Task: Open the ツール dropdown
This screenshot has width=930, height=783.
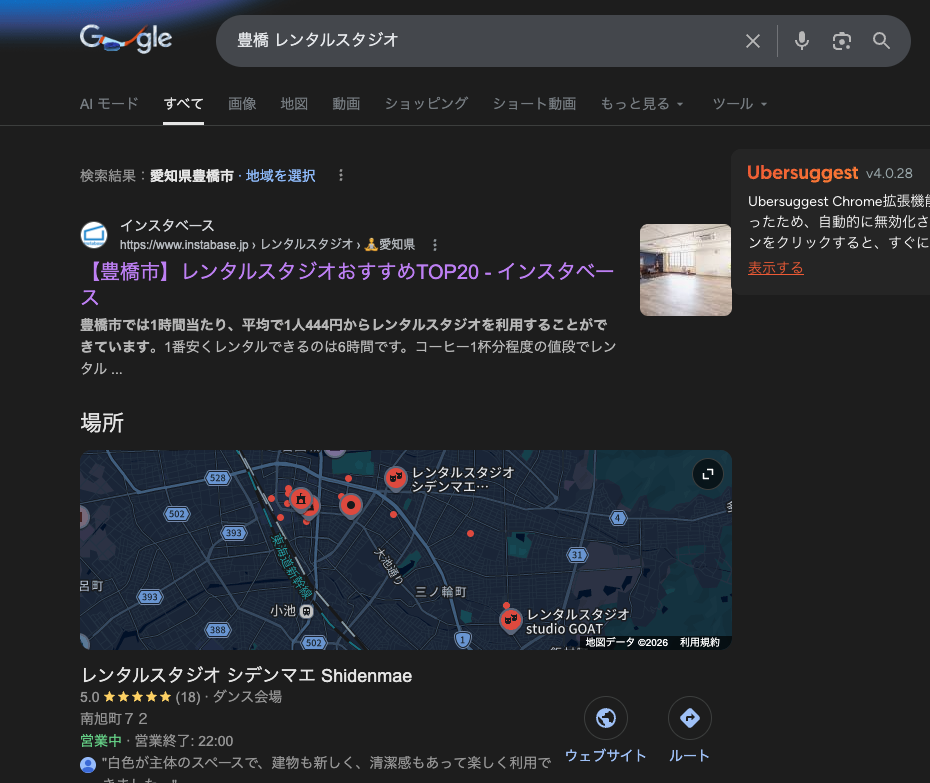Action: click(739, 104)
